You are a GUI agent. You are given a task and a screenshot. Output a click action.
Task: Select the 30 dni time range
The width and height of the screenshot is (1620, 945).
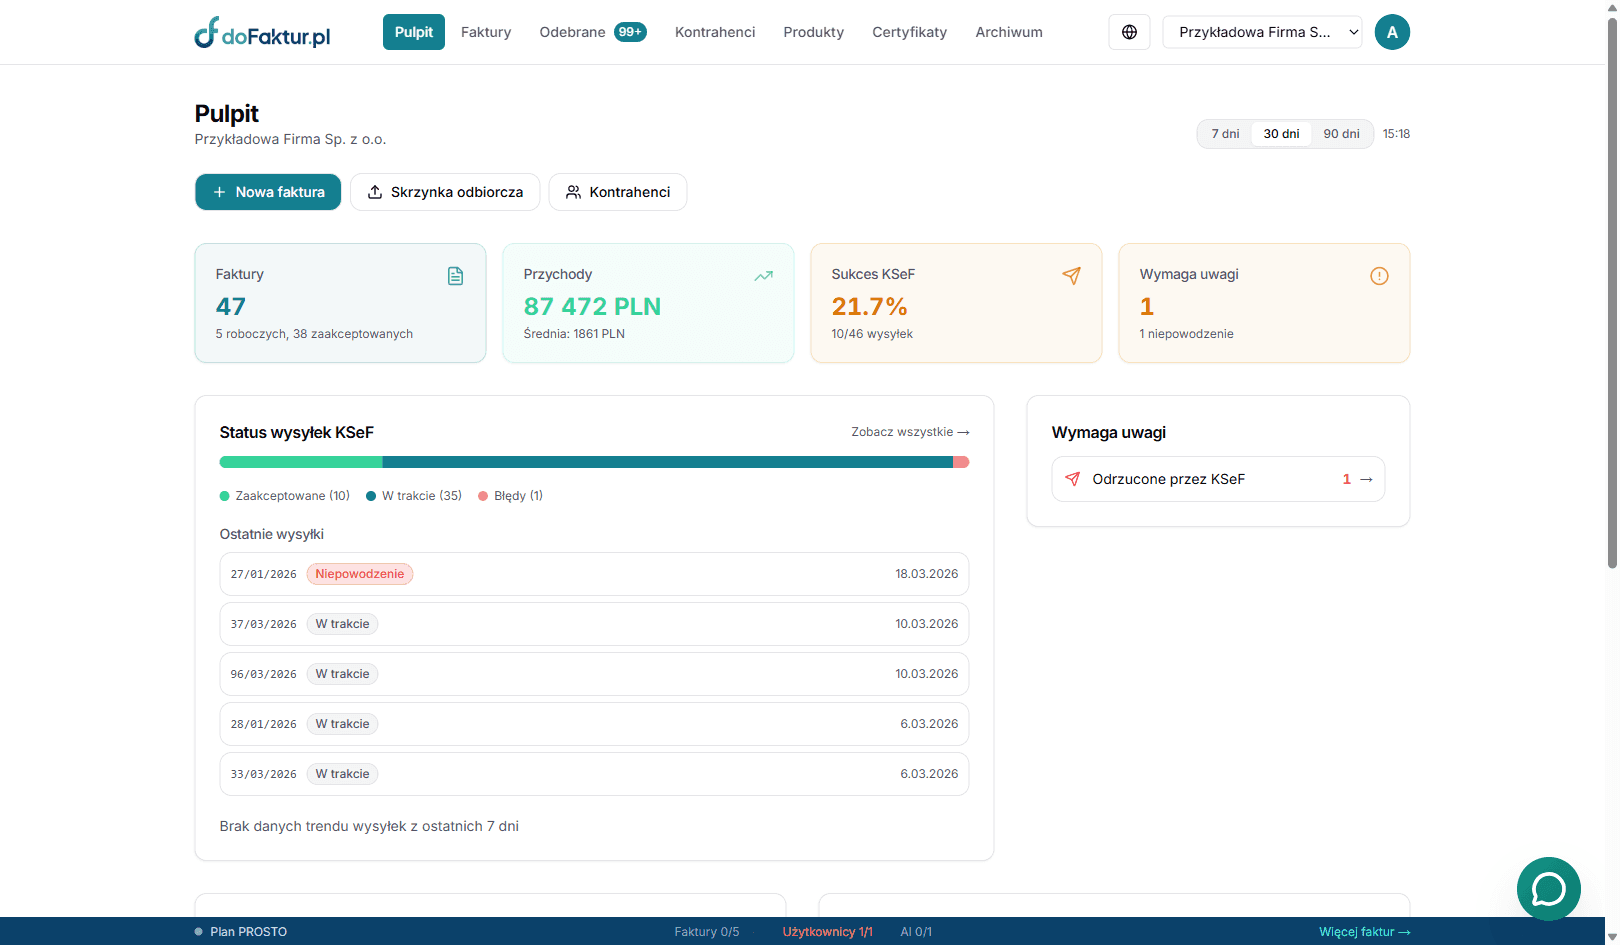click(1281, 134)
